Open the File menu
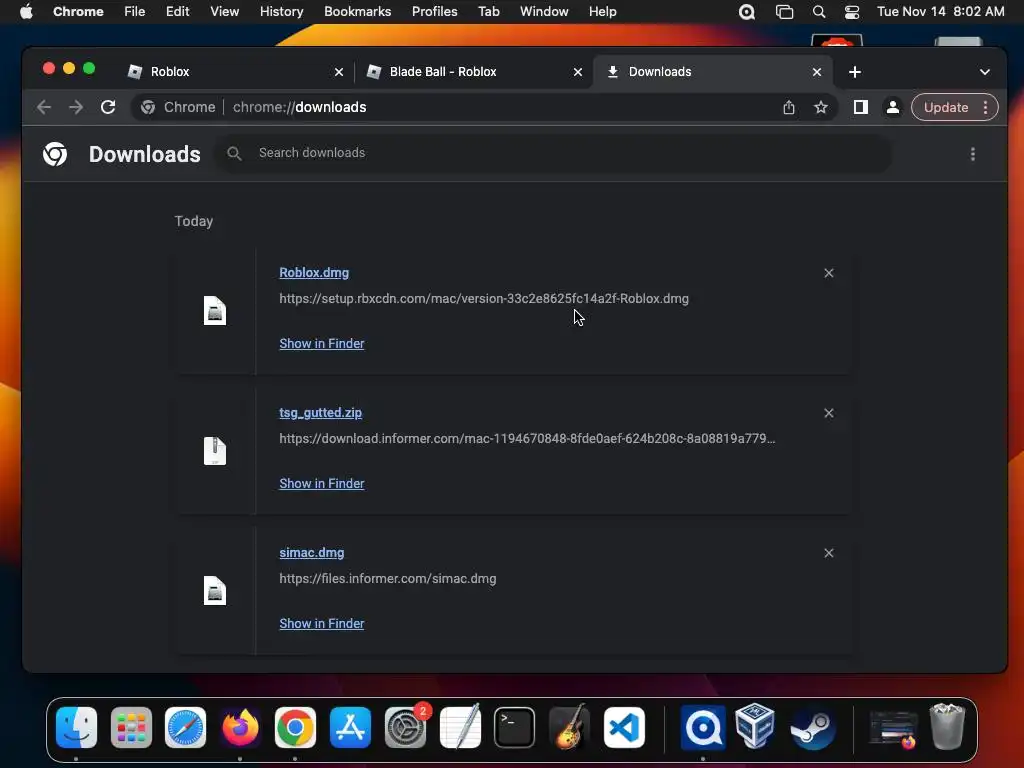The image size is (1024, 768). coord(135,12)
